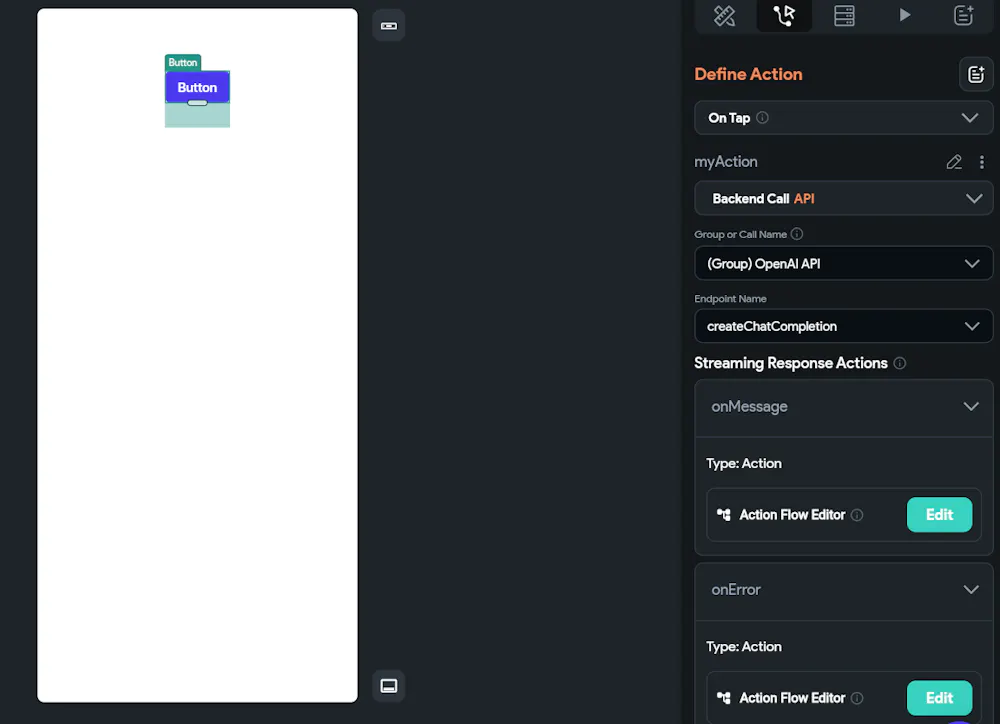The image size is (1000, 724).
Task: Switch to the Actions tab icon
Action: 784,15
